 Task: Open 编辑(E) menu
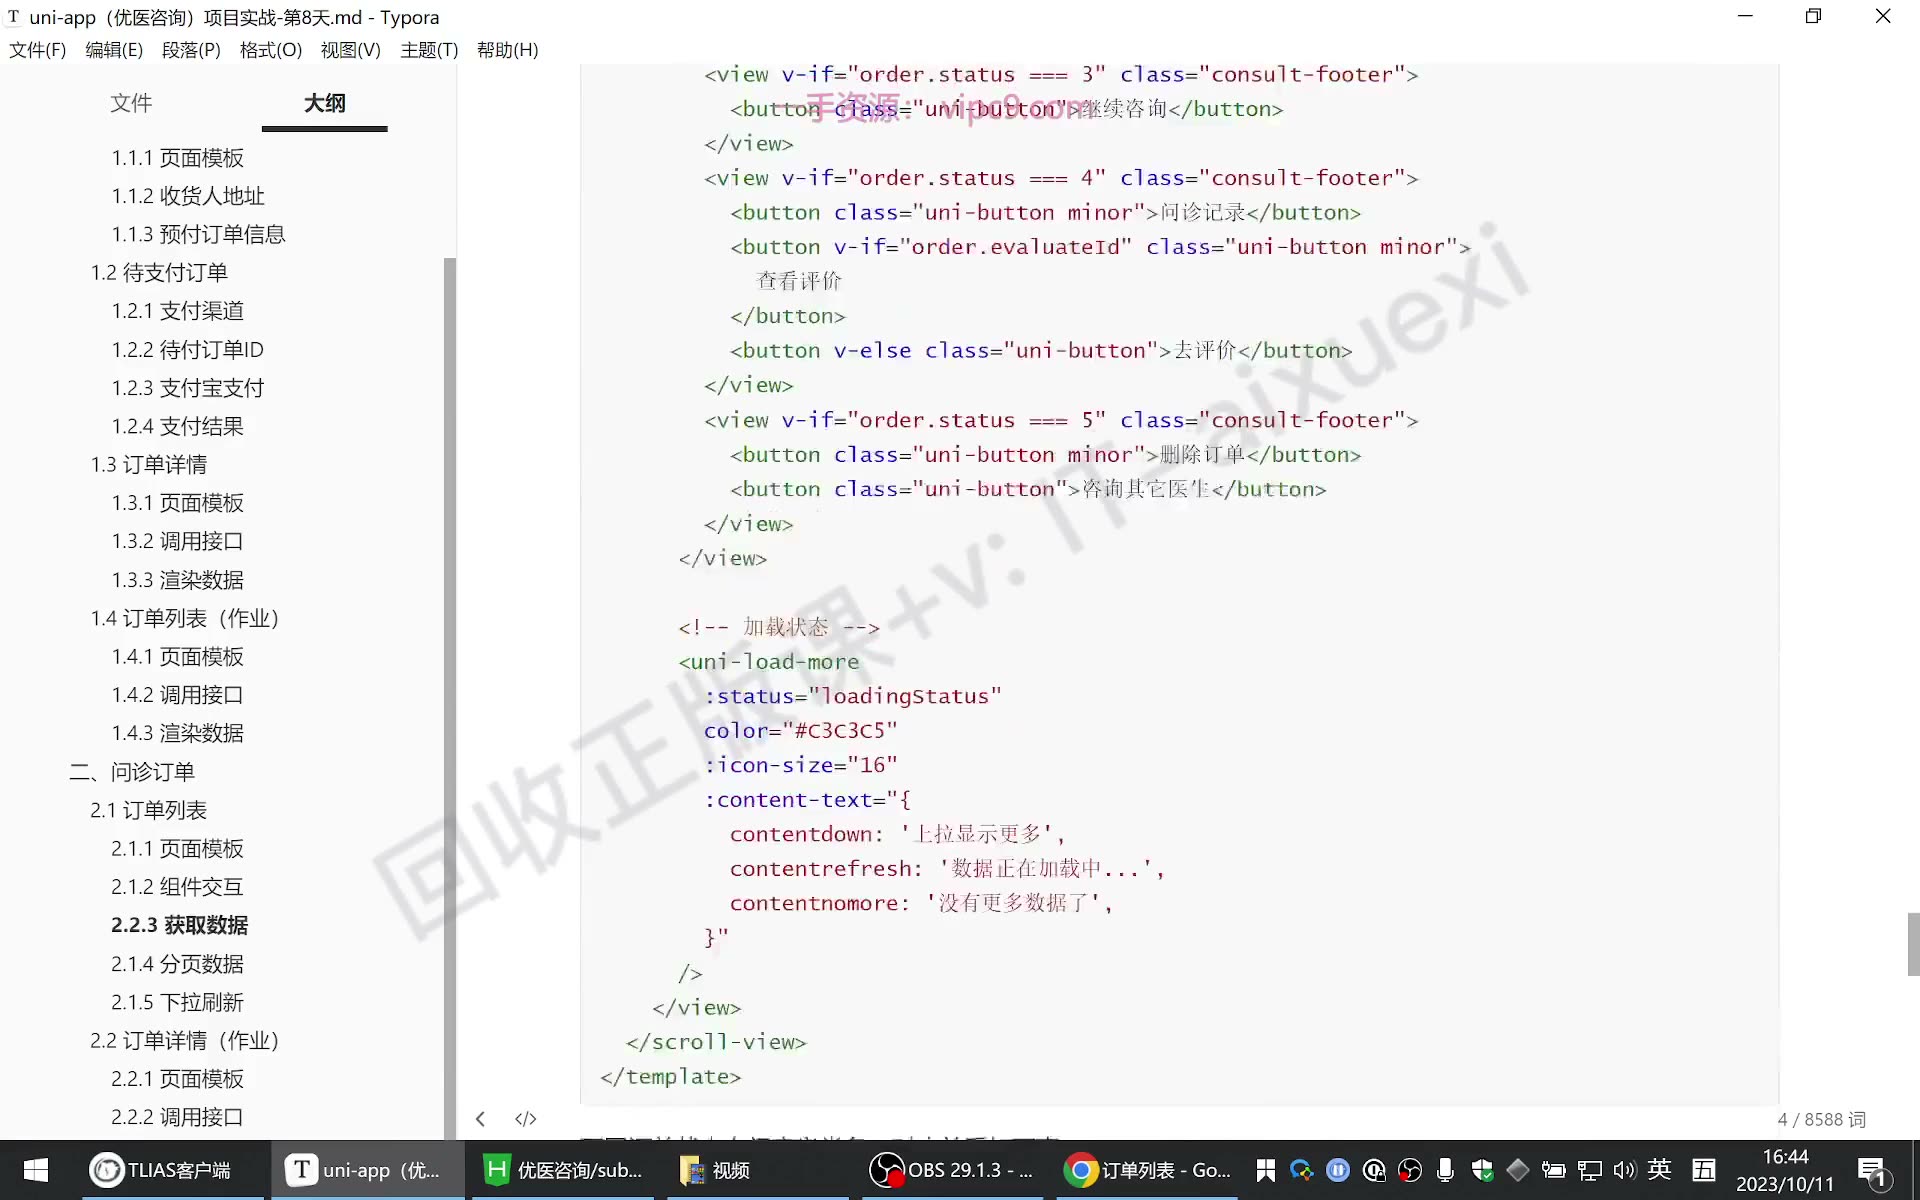[x=114, y=50]
